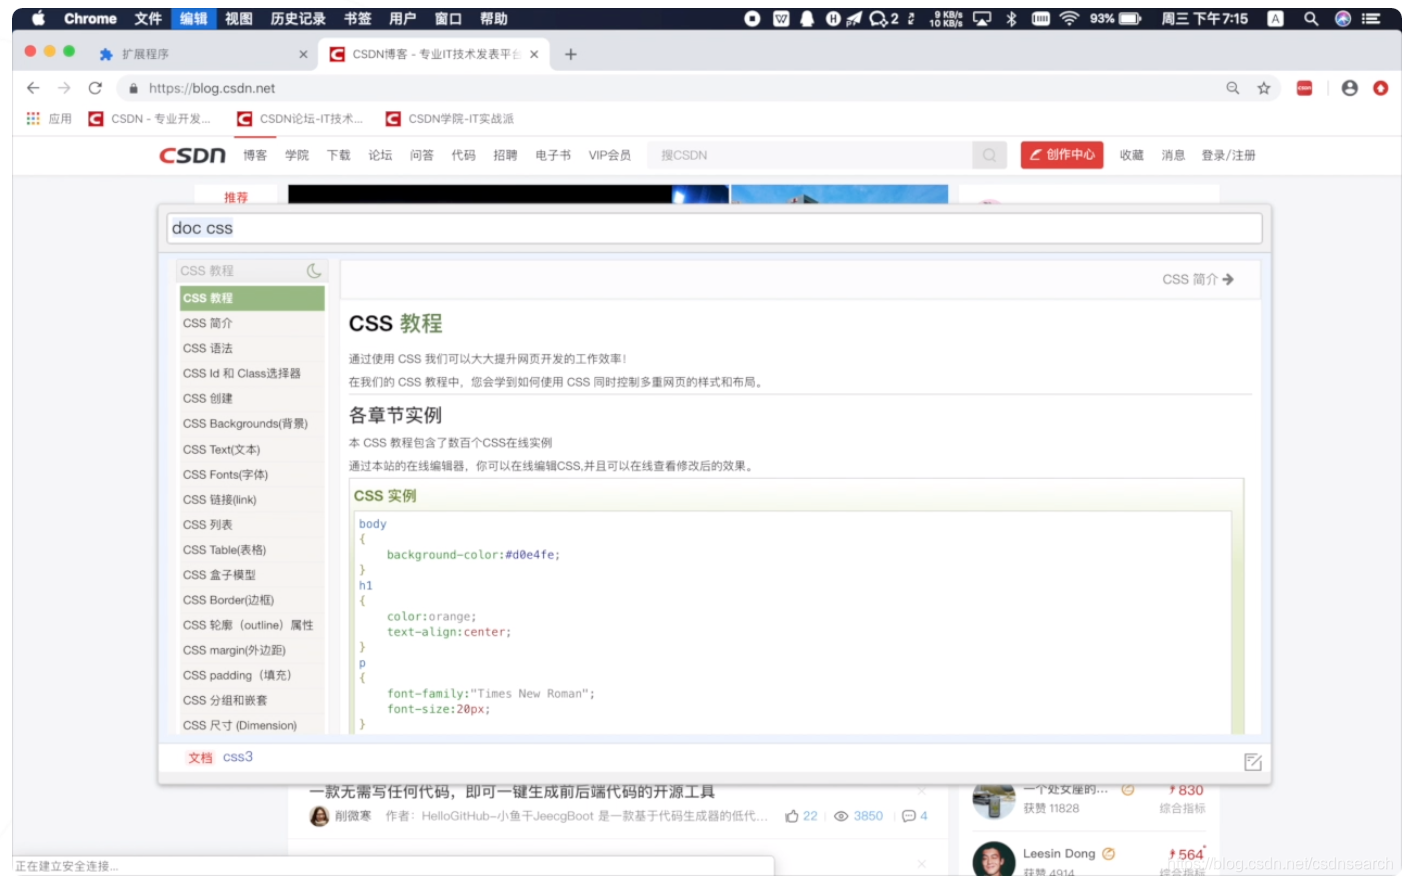
Task: Open 博客 in CSDN navigation
Action: (255, 155)
